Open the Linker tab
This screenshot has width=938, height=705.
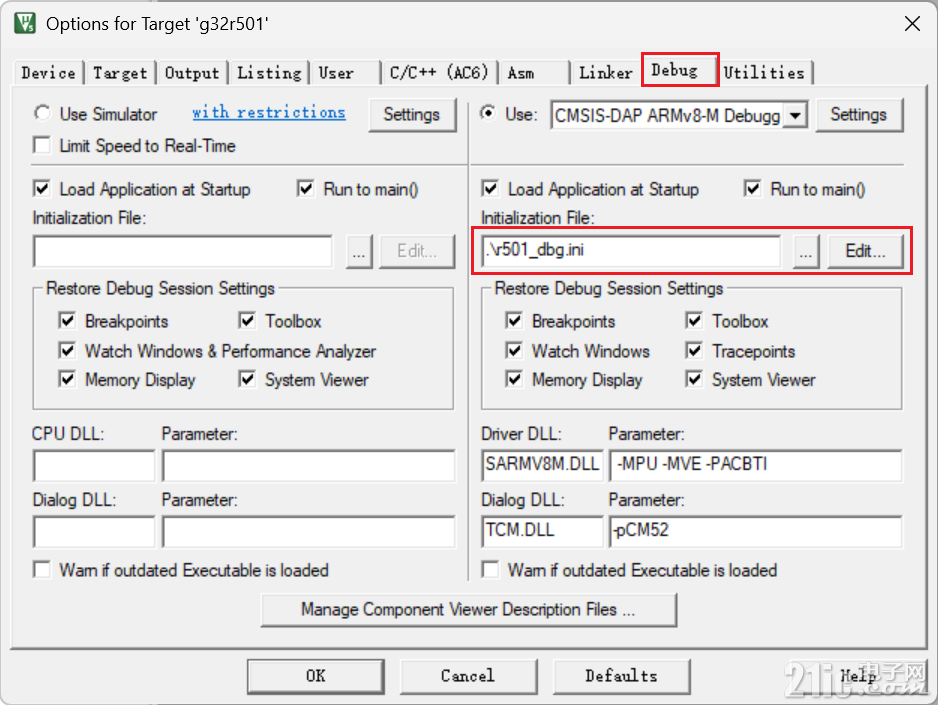click(x=605, y=73)
